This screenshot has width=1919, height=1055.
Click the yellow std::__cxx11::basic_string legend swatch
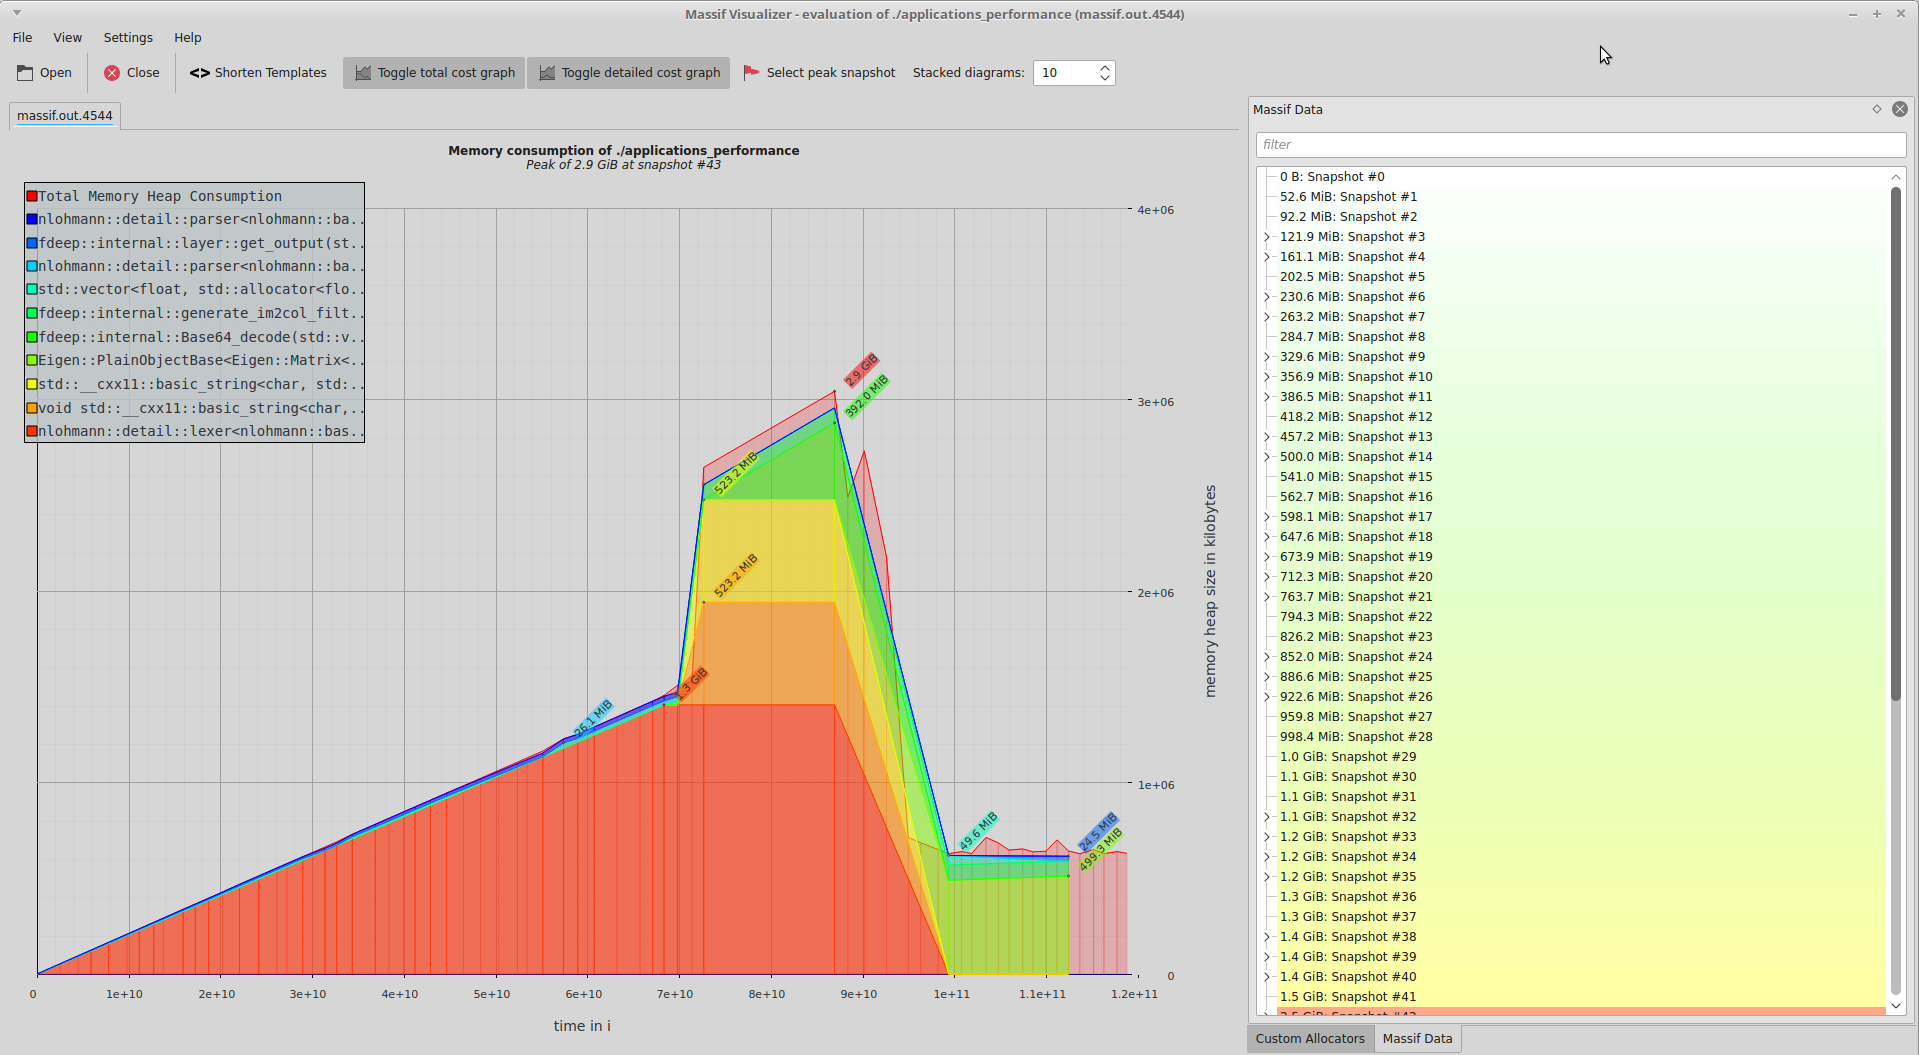[32, 384]
